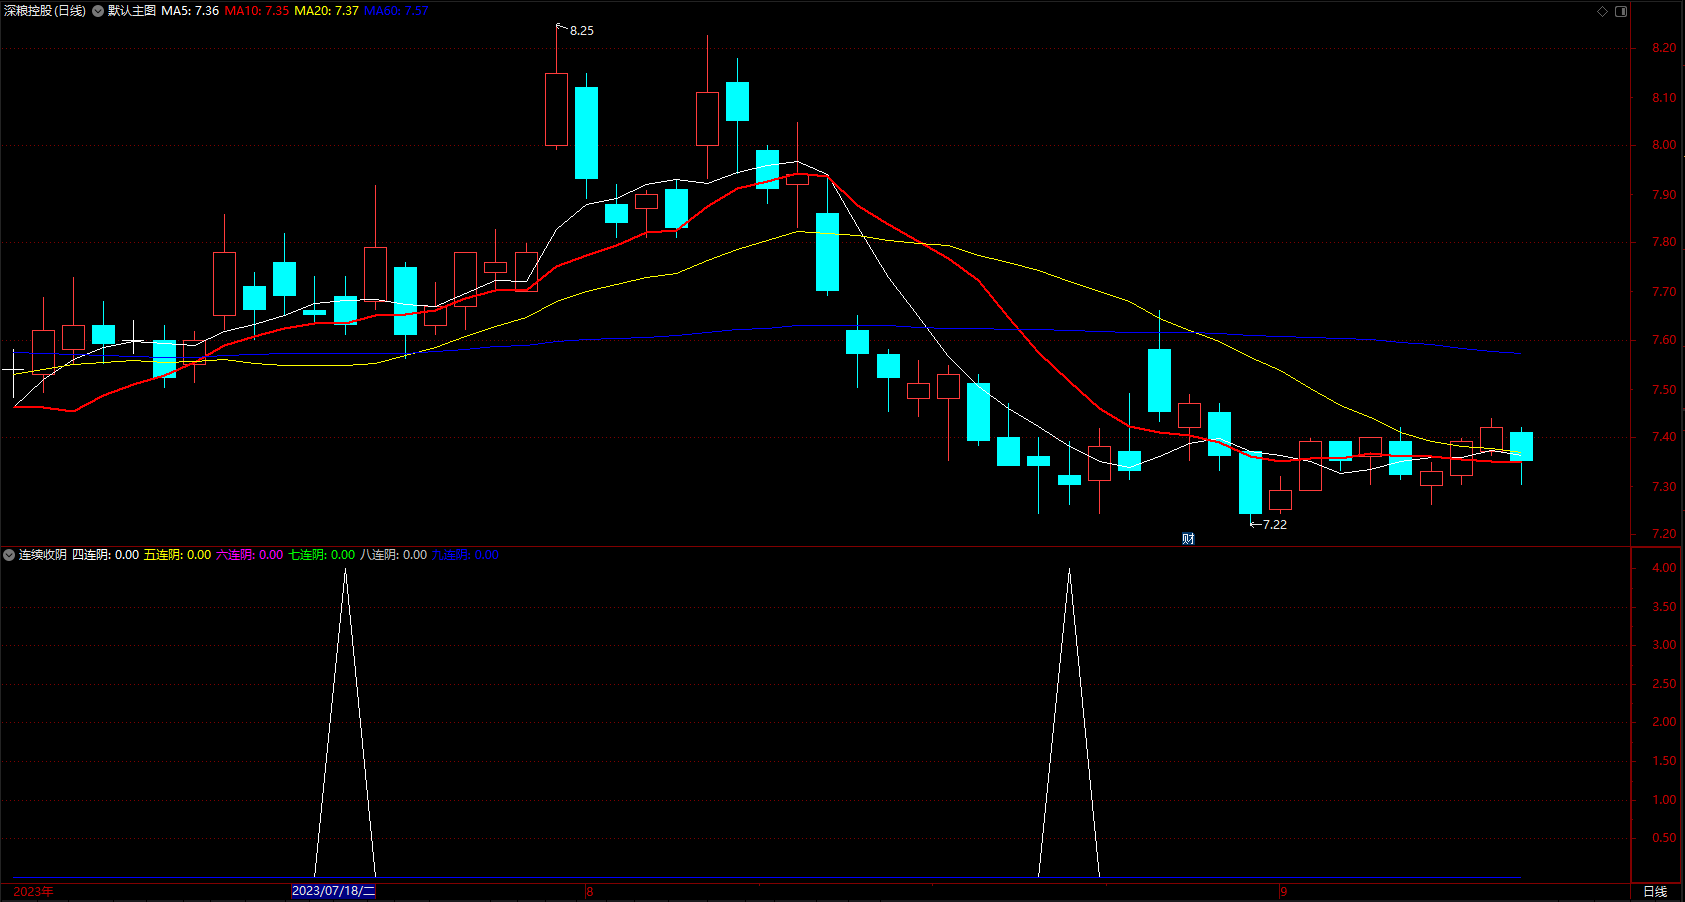Click the 财 financial marker icon
1685x902 pixels.
pyautogui.click(x=1188, y=538)
